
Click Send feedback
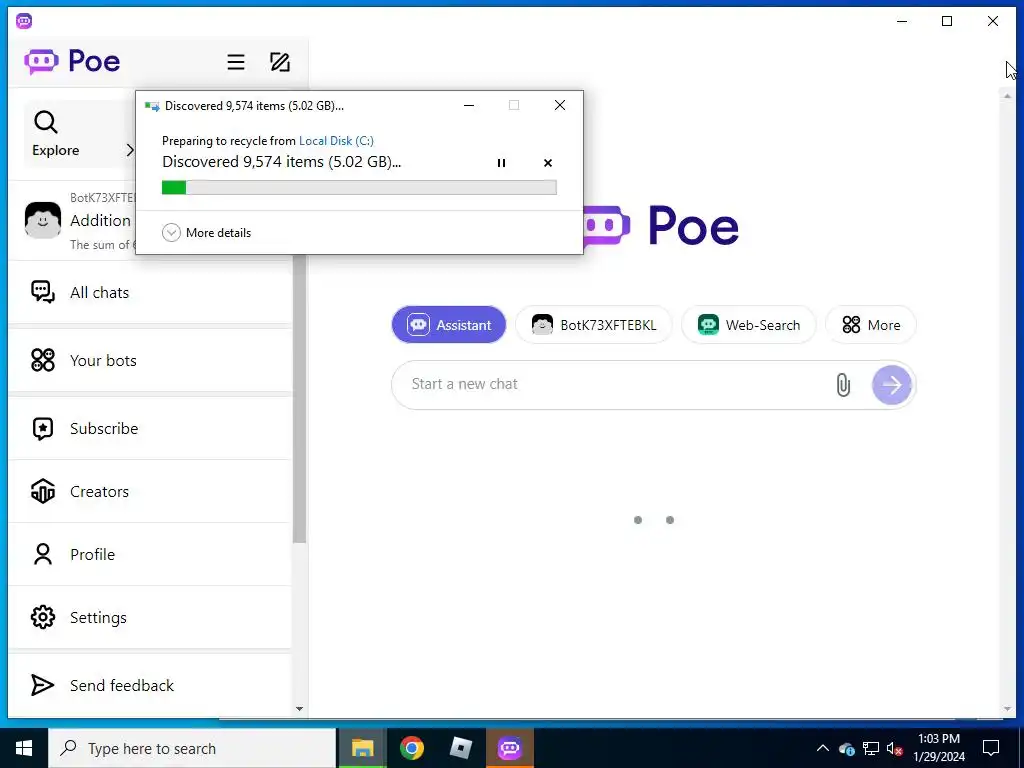150,685
